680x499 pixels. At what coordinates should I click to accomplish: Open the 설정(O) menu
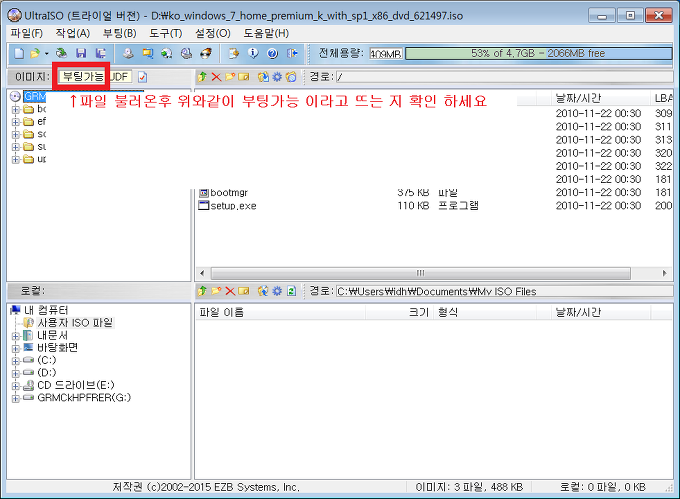pyautogui.click(x=212, y=33)
